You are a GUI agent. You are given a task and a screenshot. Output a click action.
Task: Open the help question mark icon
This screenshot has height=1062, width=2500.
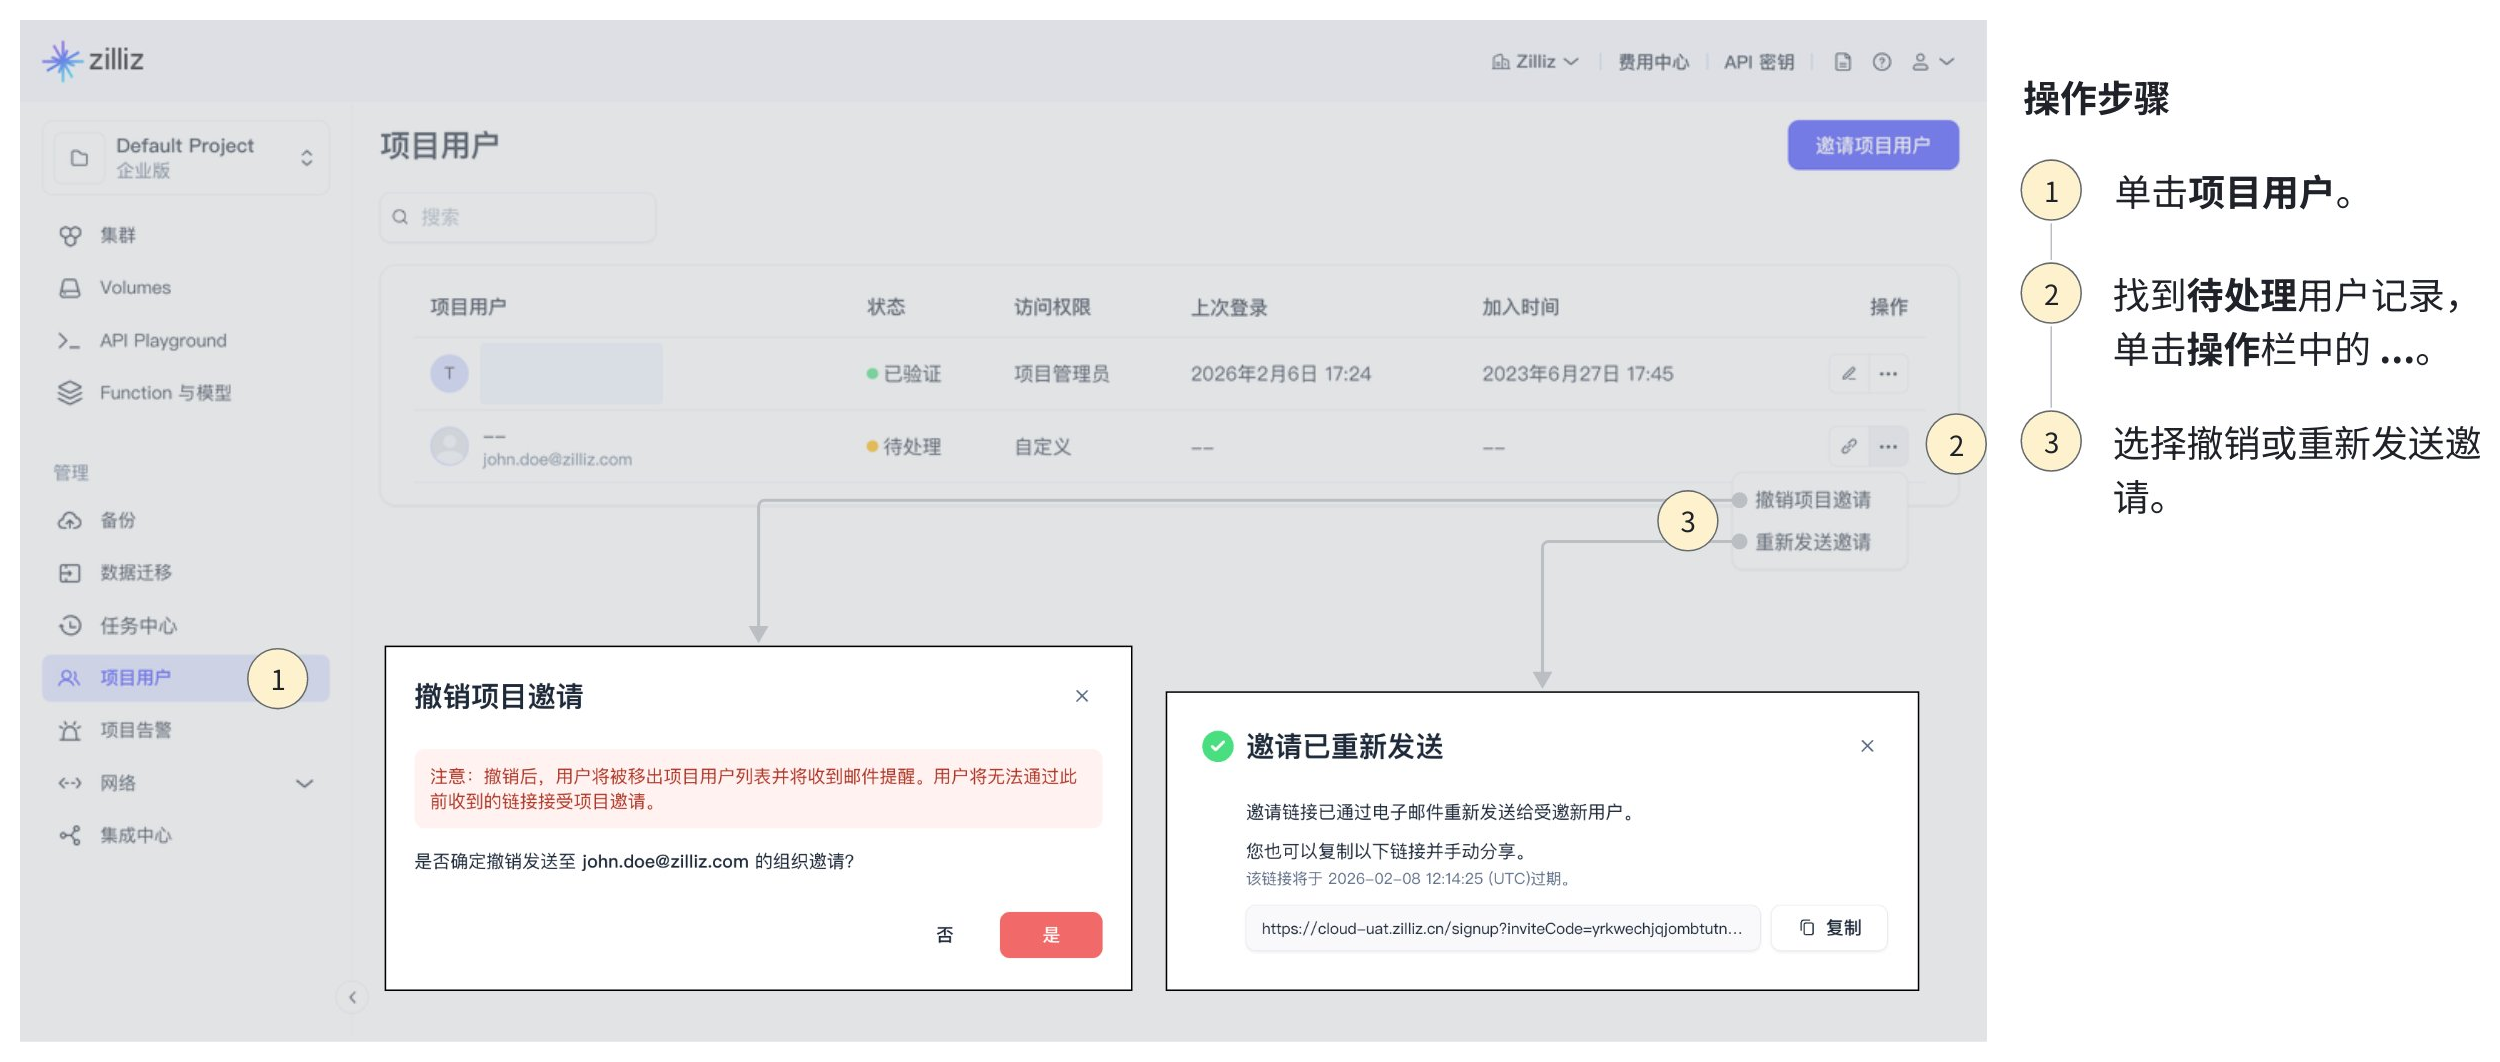click(x=1881, y=62)
